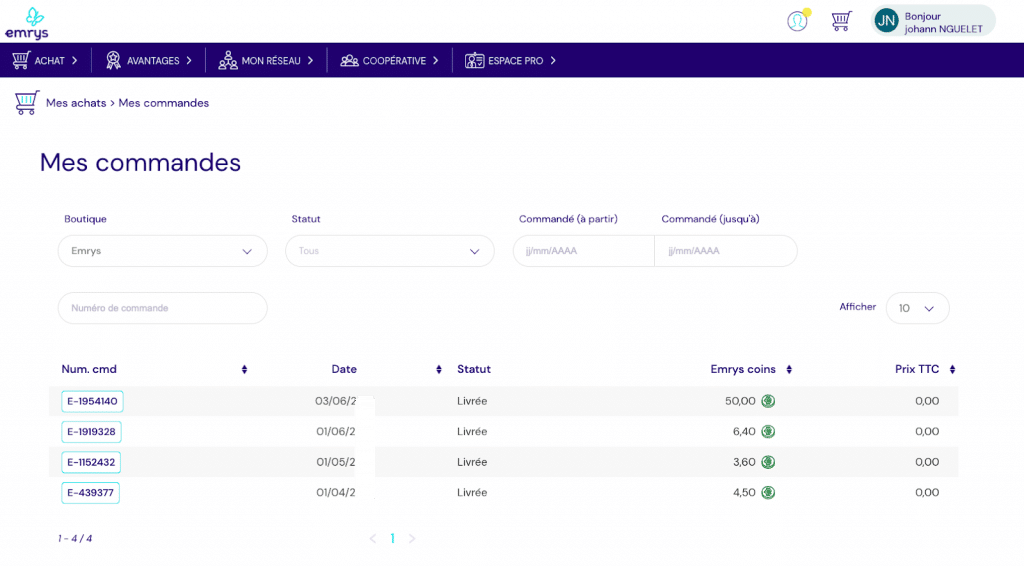Image resolution: width=1024 pixels, height=566 pixels.
Task: Click Mes achats breadcrumb link
Action: pos(76,103)
